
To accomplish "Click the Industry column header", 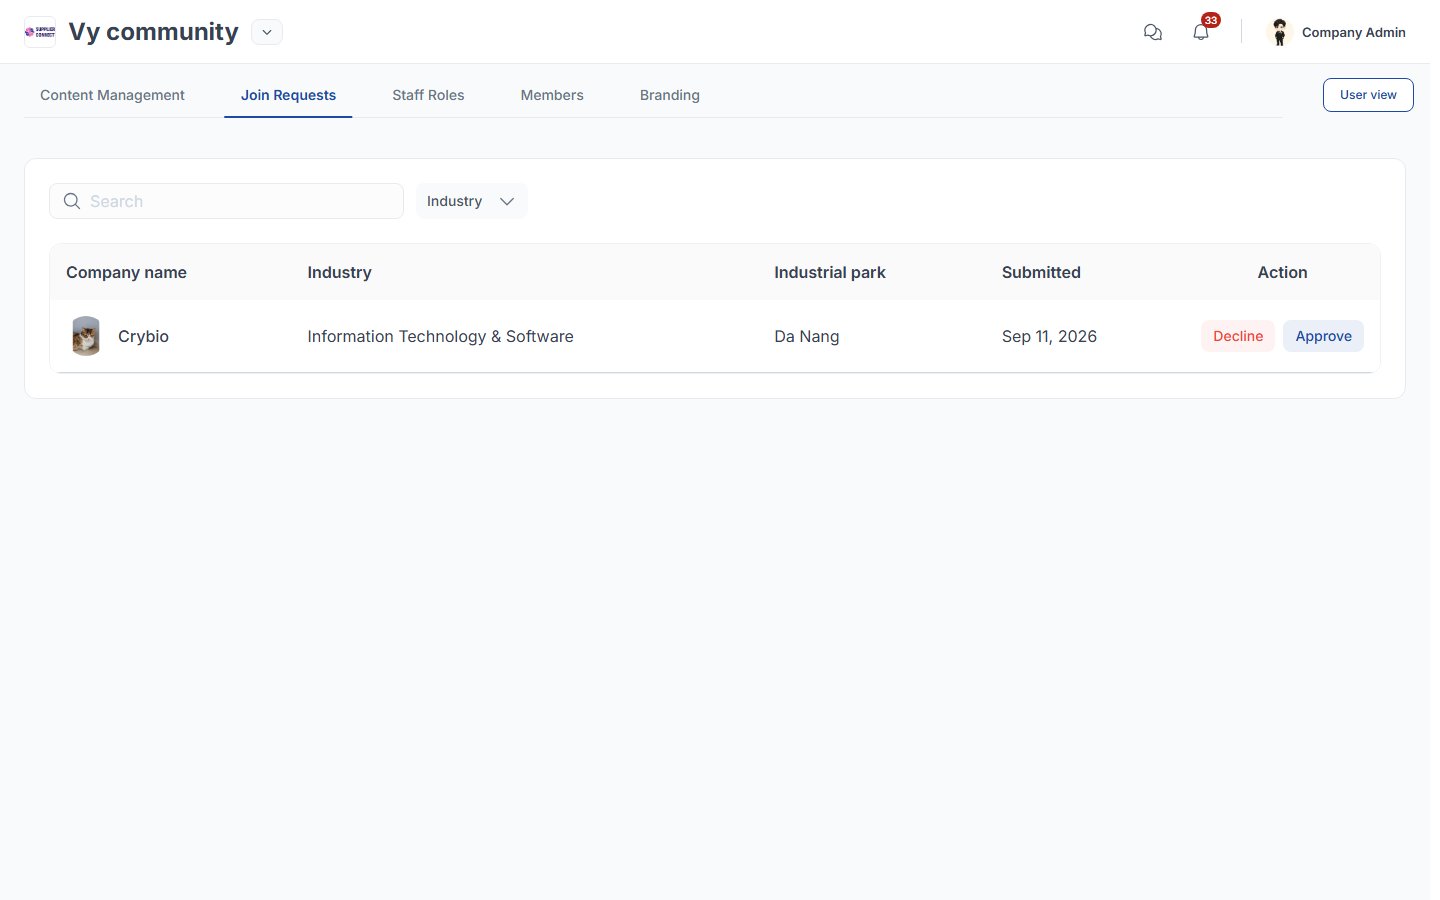I will pyautogui.click(x=339, y=272).
